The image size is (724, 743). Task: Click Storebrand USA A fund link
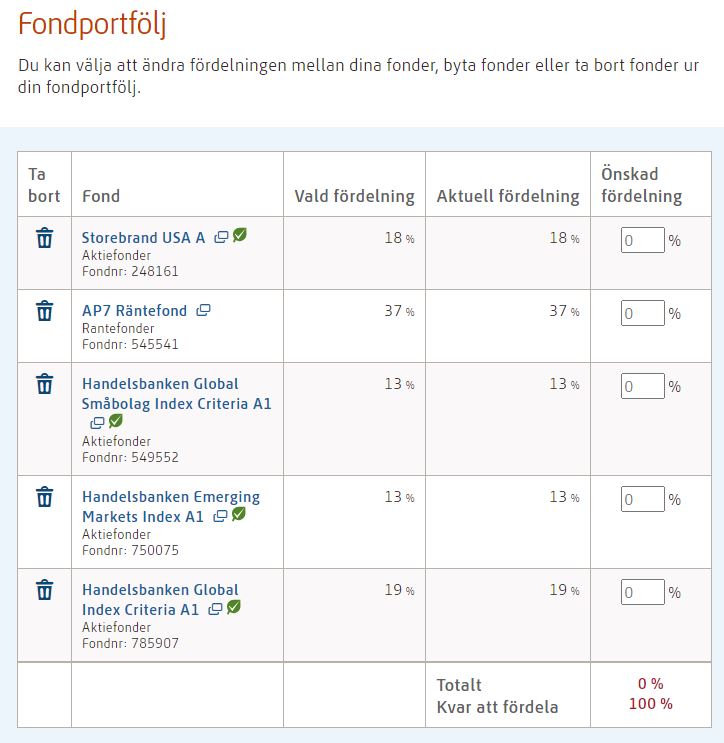143,238
